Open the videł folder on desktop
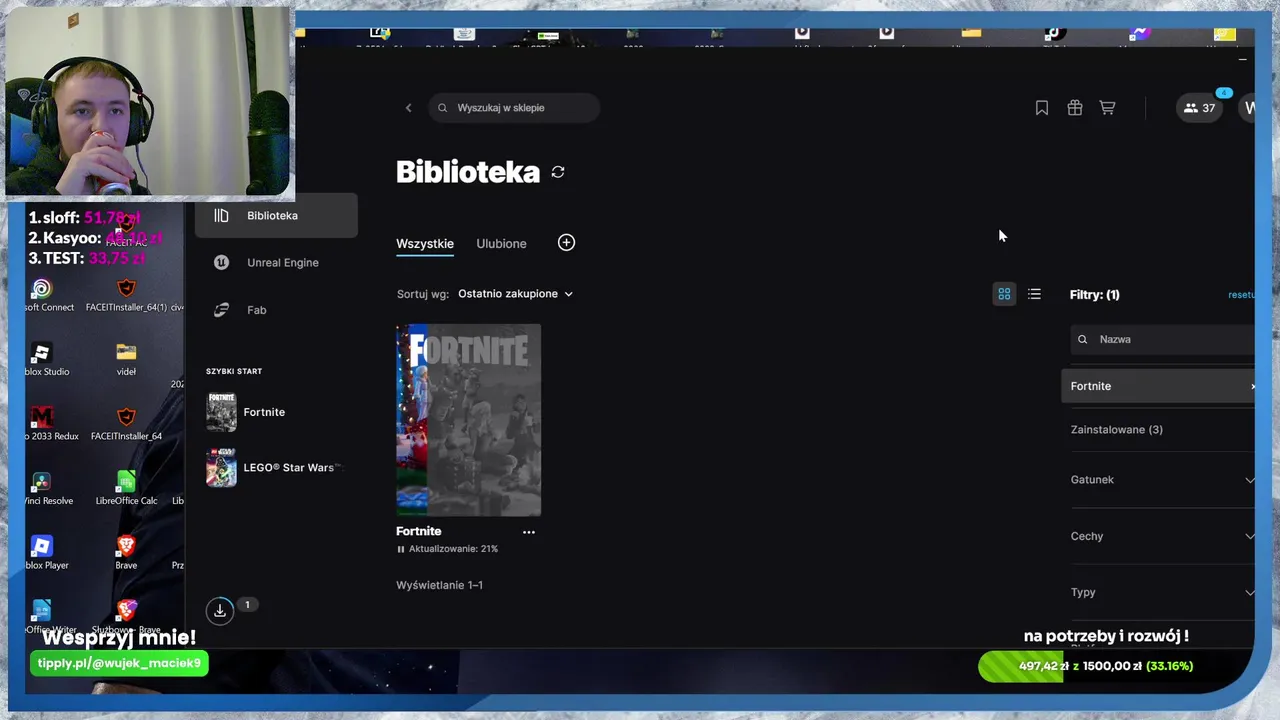The height and width of the screenshot is (720, 1280). [126, 360]
